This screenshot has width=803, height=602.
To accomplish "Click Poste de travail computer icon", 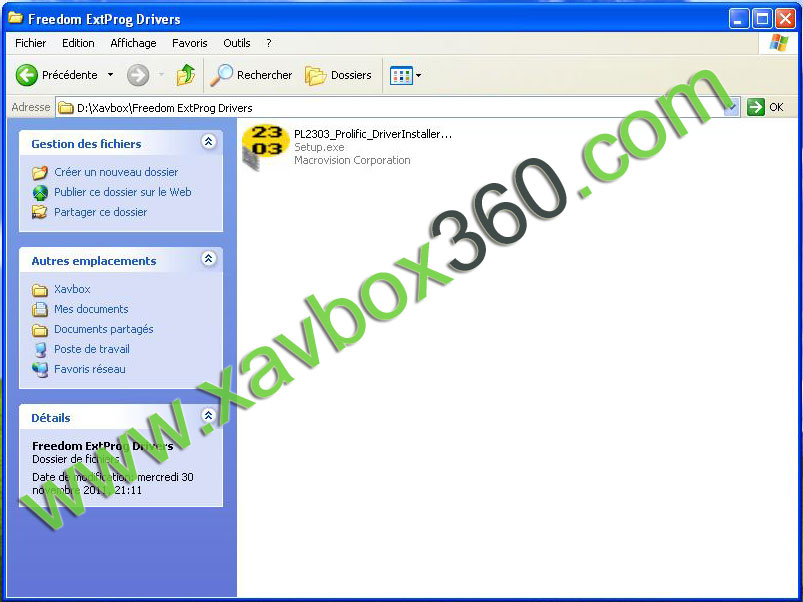I will pyautogui.click(x=40, y=350).
